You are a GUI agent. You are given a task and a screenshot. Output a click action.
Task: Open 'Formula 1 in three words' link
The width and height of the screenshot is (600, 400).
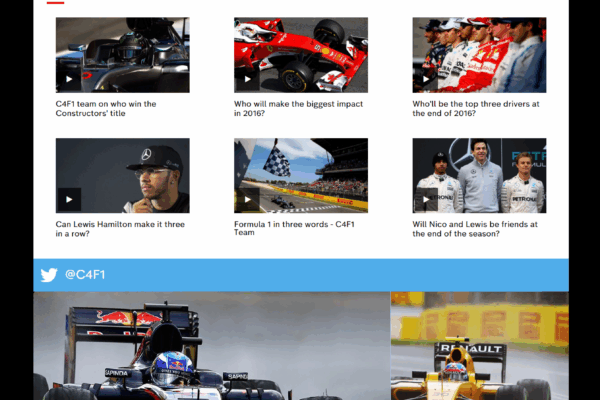[294, 228]
